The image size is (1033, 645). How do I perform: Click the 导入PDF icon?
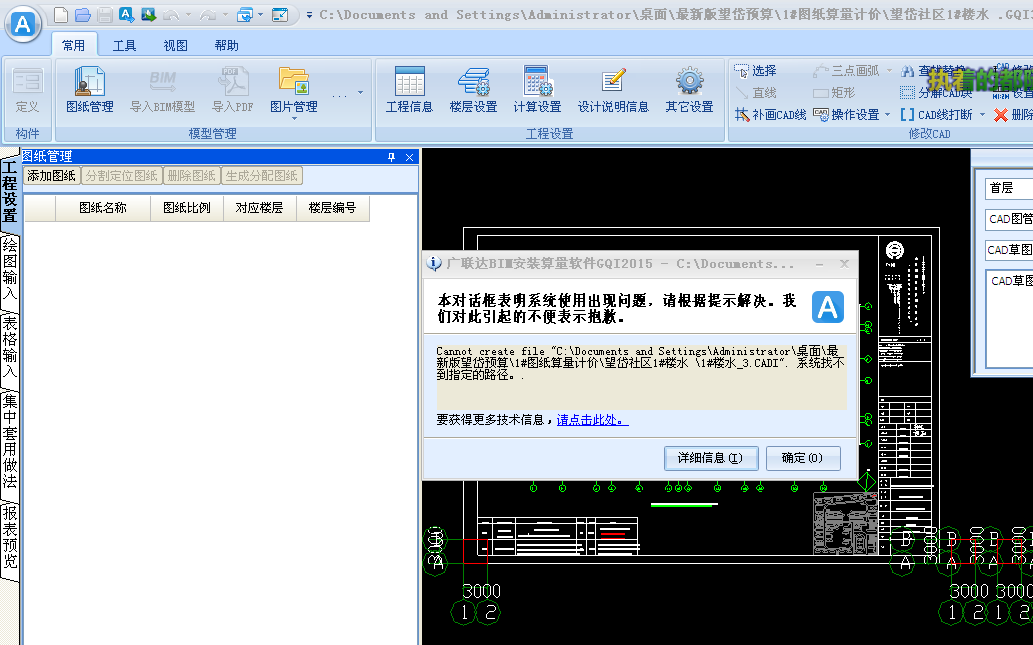click(x=233, y=90)
